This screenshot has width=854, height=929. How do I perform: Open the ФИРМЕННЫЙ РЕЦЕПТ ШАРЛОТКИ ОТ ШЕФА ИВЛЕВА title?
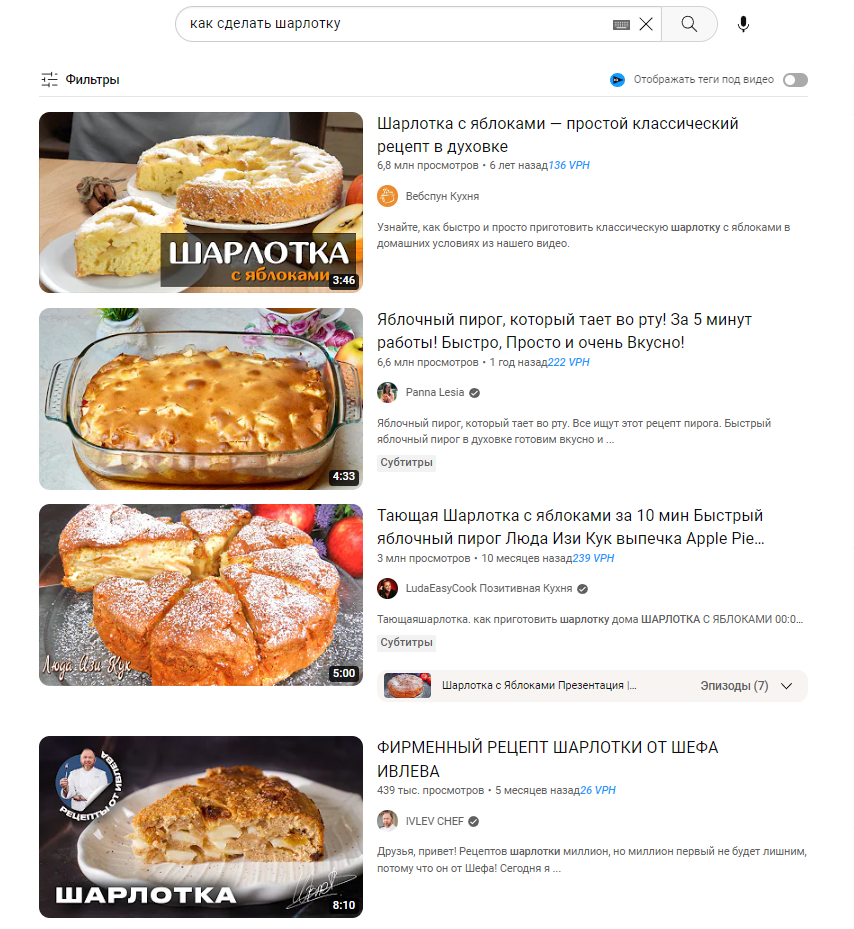pyautogui.click(x=547, y=759)
